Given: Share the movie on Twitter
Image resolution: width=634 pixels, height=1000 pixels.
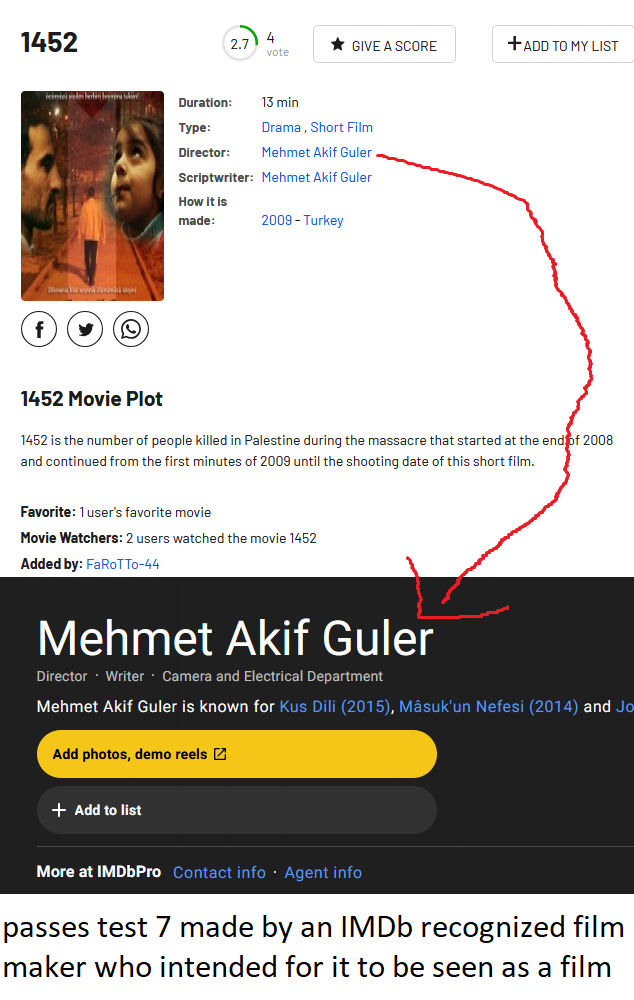Looking at the screenshot, I should click(x=85, y=329).
